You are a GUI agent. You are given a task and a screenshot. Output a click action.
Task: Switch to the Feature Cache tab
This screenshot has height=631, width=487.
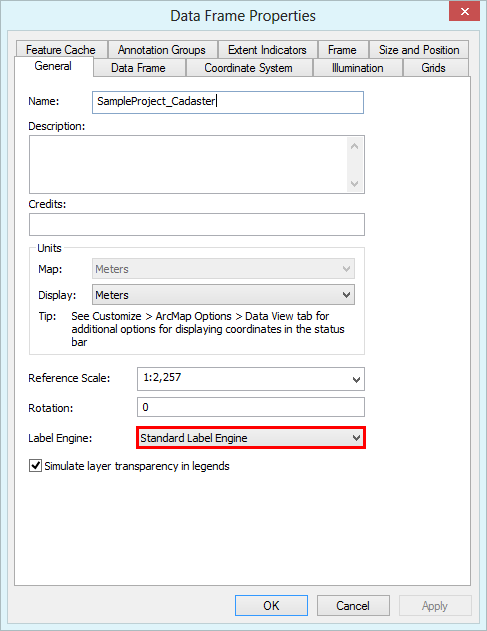pyautogui.click(x=62, y=49)
